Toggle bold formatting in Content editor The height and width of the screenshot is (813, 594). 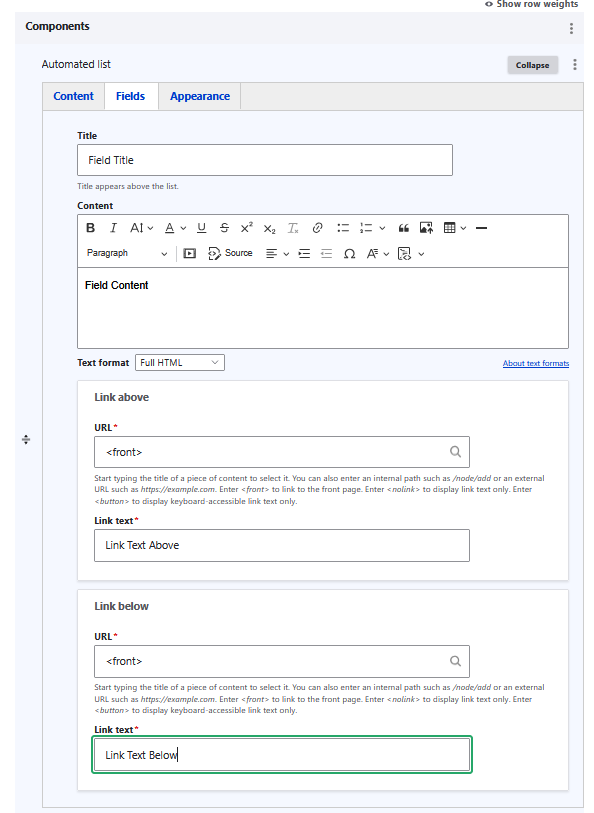pos(91,228)
